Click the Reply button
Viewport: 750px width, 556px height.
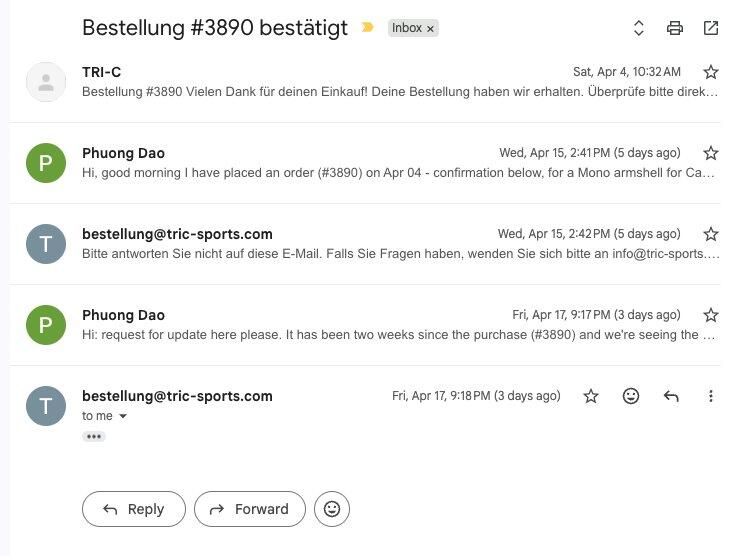[134, 509]
